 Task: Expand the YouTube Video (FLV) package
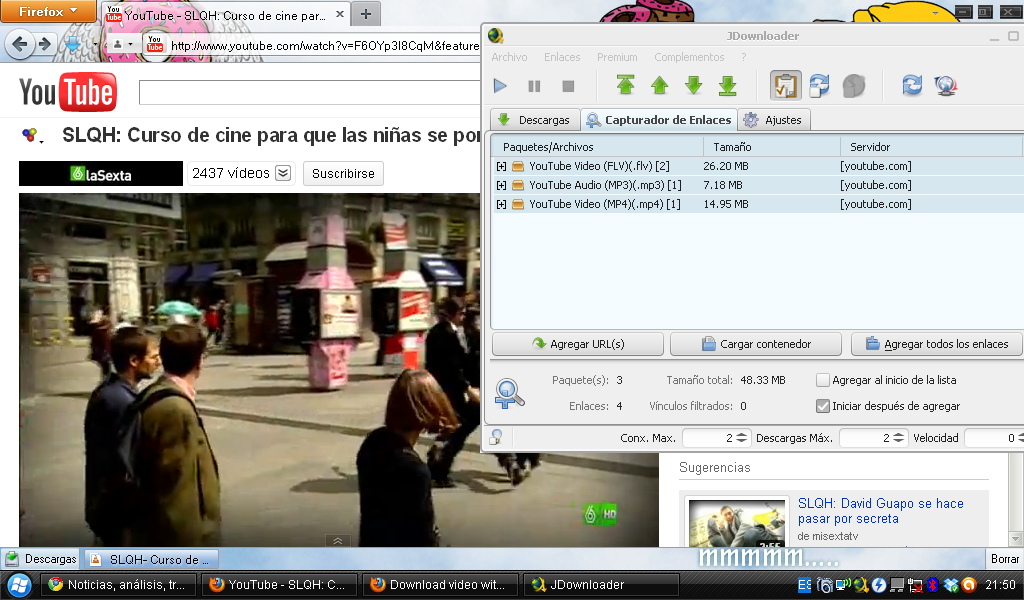502,166
